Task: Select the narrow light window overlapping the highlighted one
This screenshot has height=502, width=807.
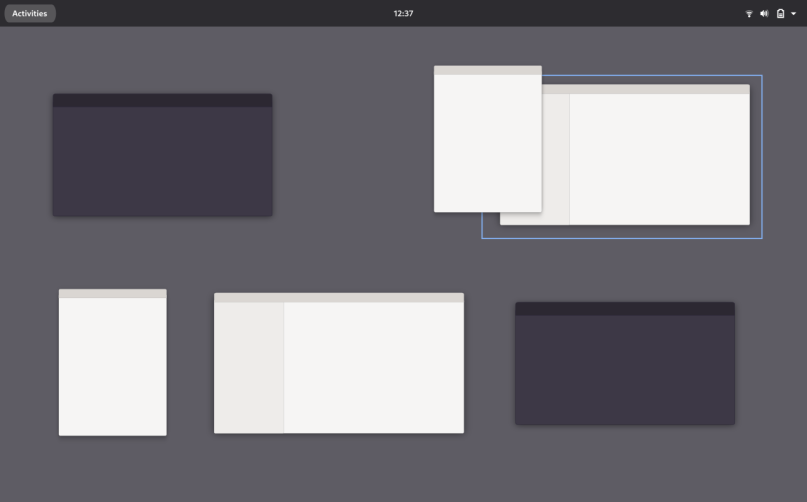Action: pyautogui.click(x=487, y=144)
